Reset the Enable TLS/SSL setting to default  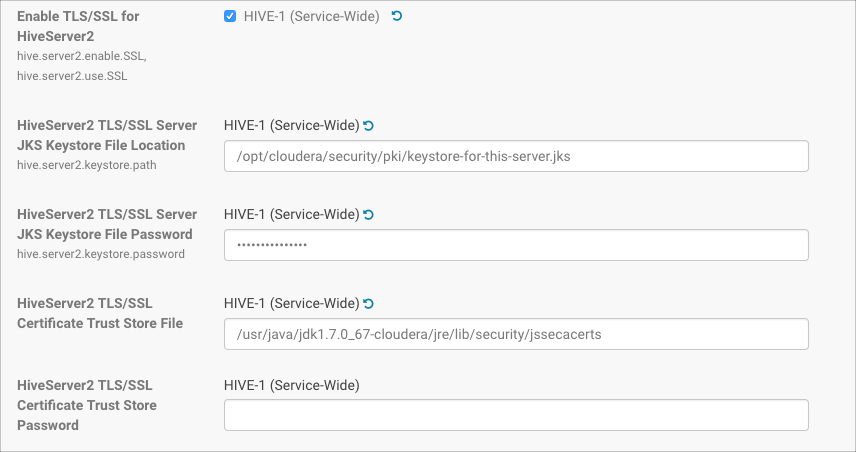click(x=396, y=16)
